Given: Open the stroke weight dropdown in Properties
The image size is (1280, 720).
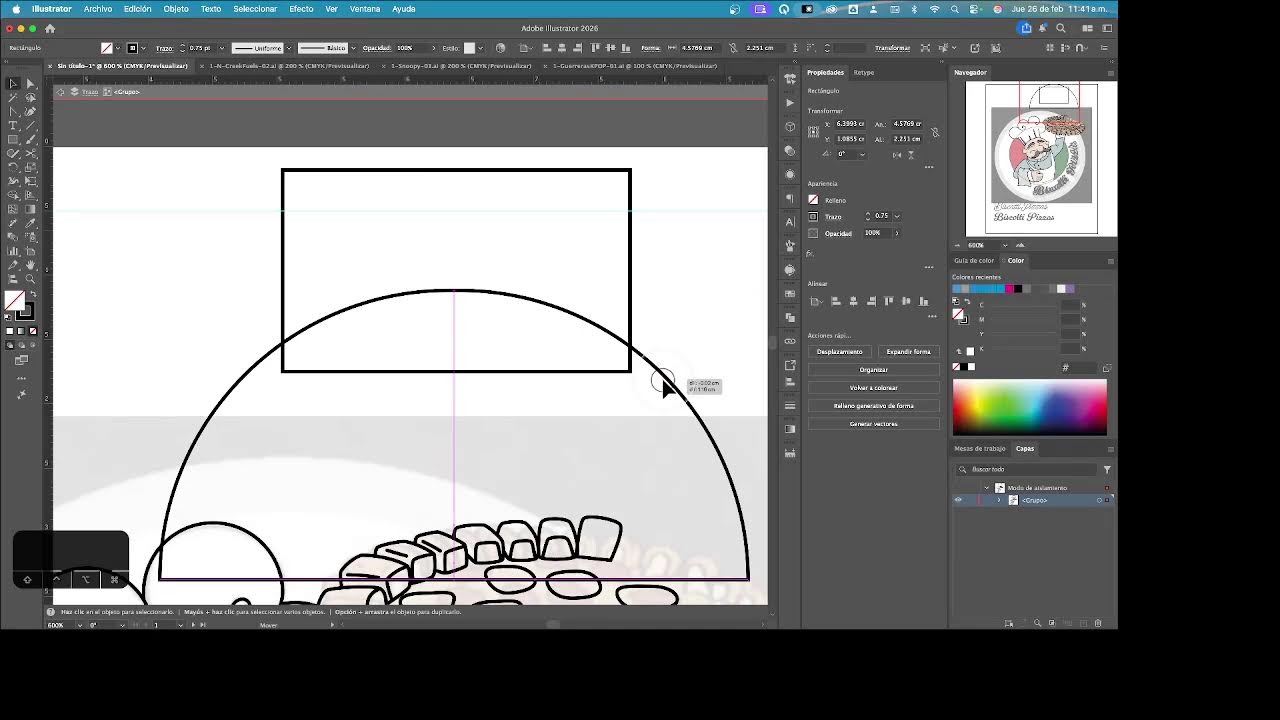Looking at the screenshot, I should [x=897, y=216].
